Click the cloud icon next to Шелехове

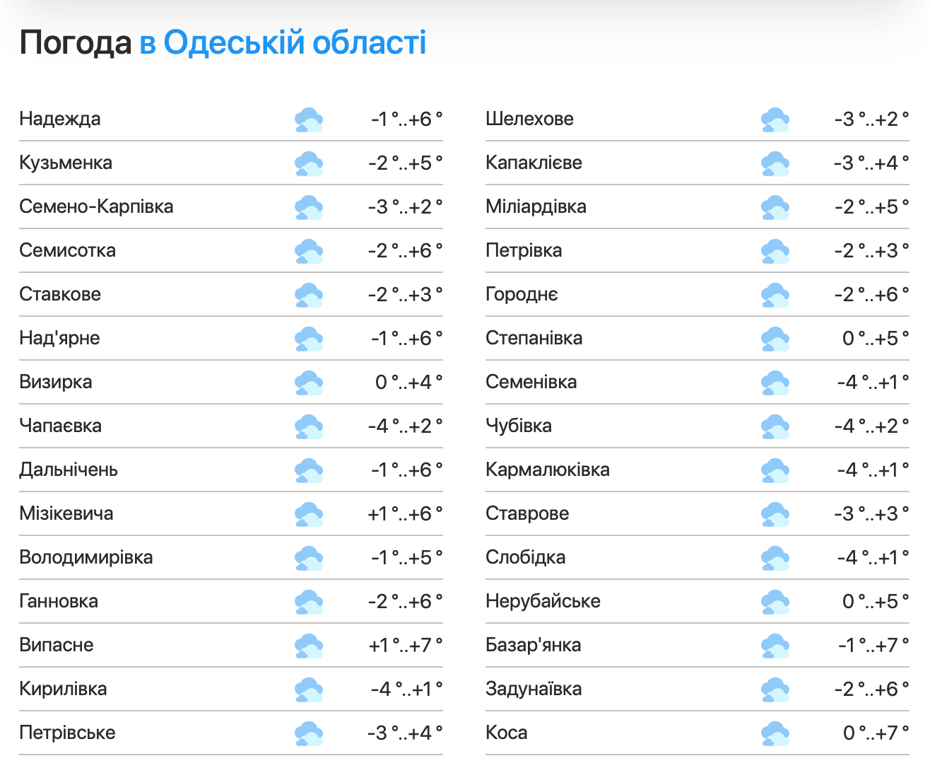click(775, 120)
